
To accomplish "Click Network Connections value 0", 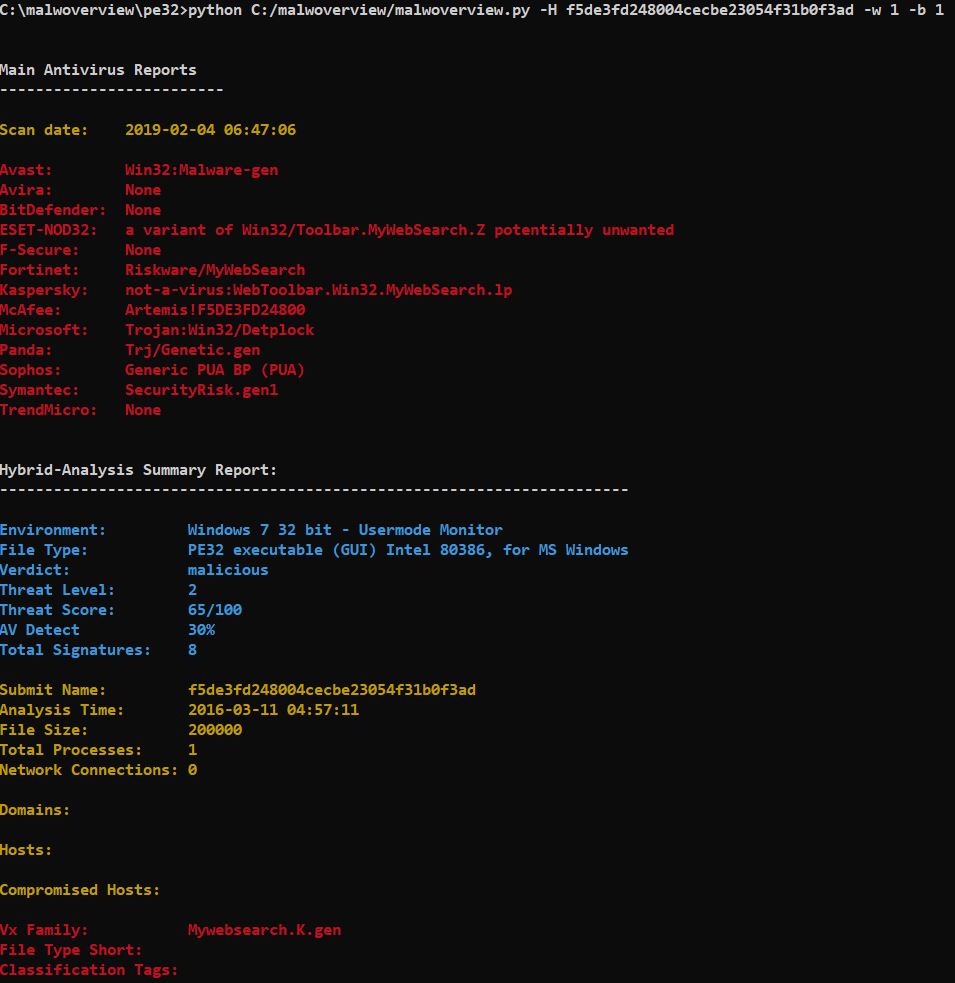I will pos(192,770).
